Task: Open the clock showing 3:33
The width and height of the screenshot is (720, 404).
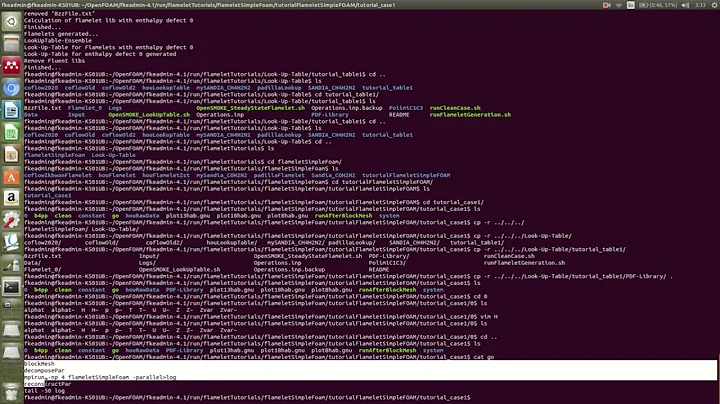Action: tap(700, 5)
